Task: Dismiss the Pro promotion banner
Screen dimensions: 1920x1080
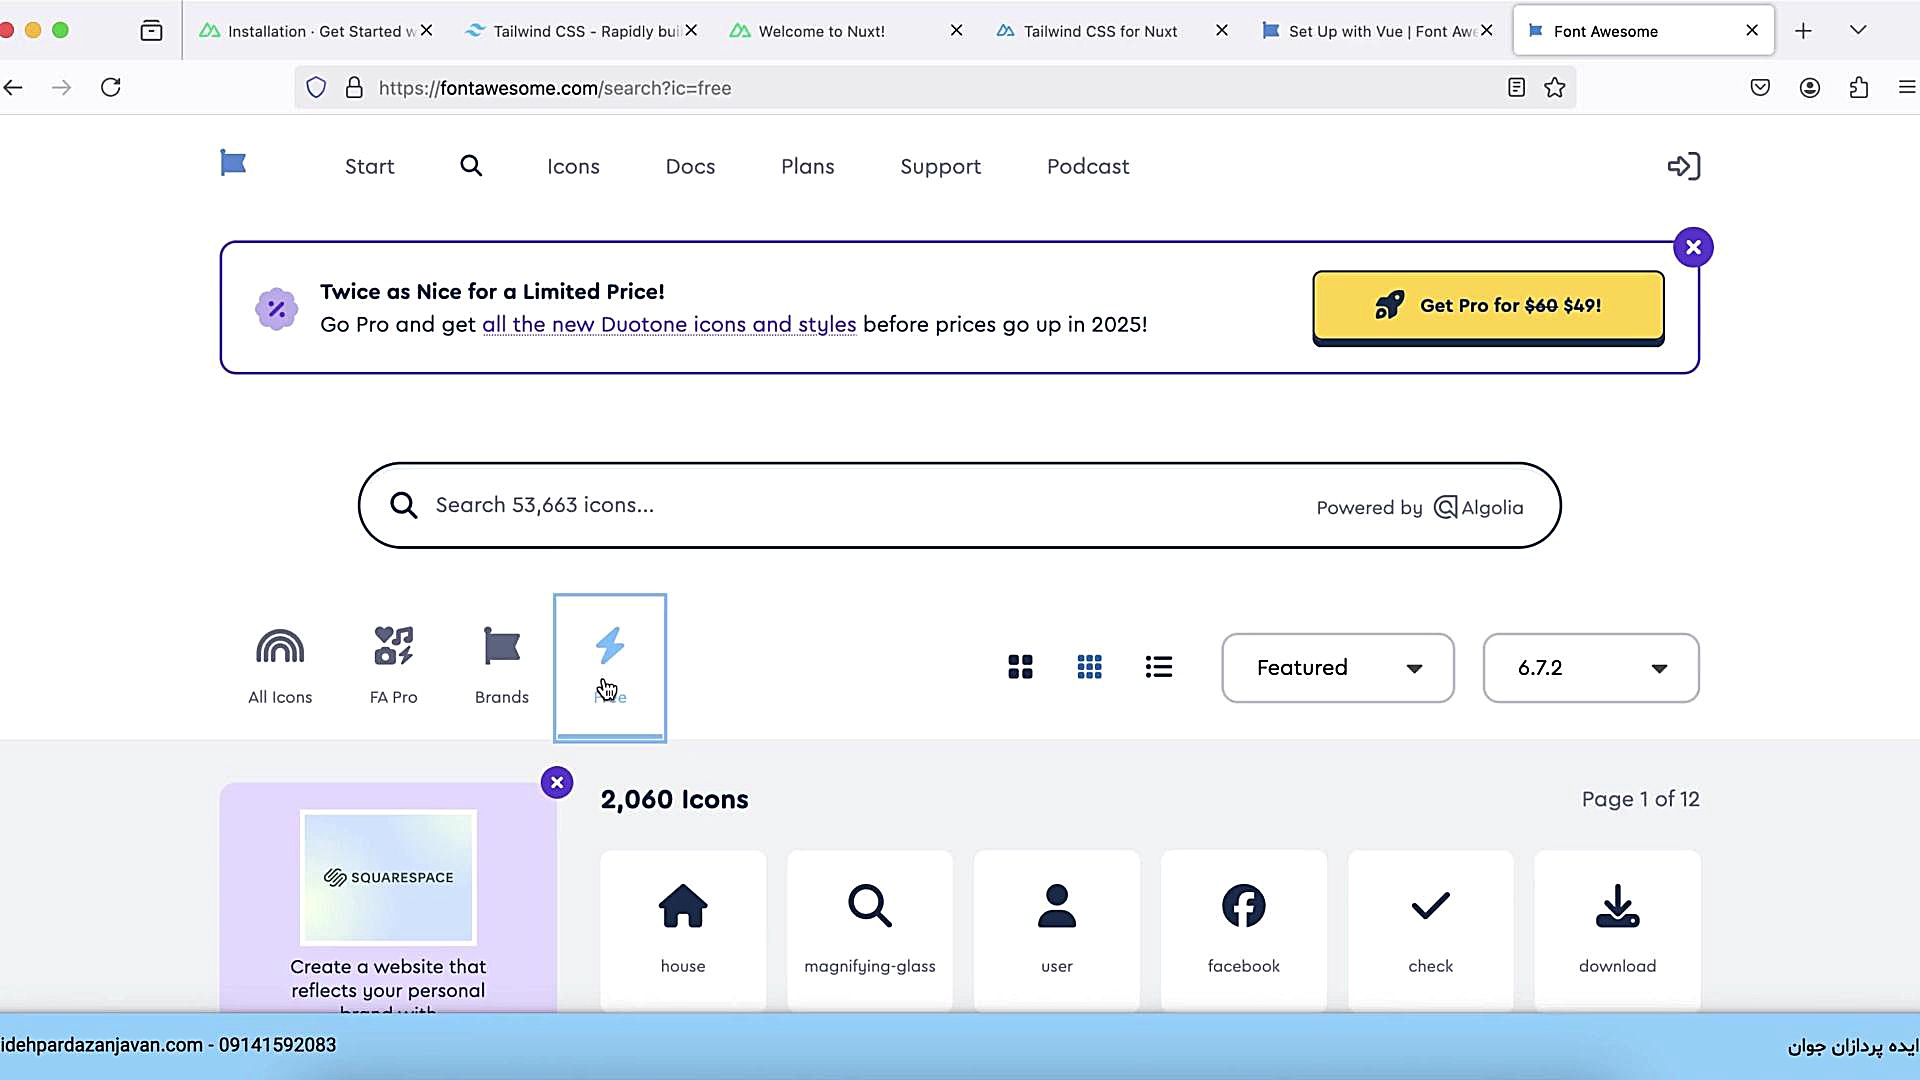Action: point(1693,247)
